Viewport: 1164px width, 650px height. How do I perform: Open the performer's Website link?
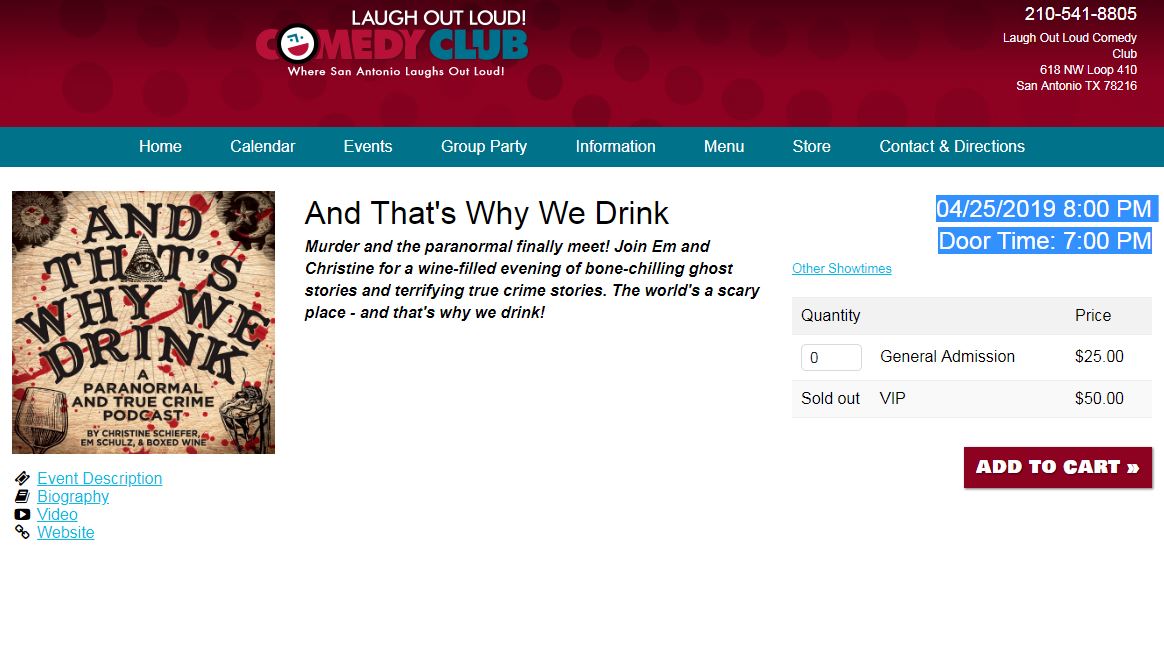65,532
